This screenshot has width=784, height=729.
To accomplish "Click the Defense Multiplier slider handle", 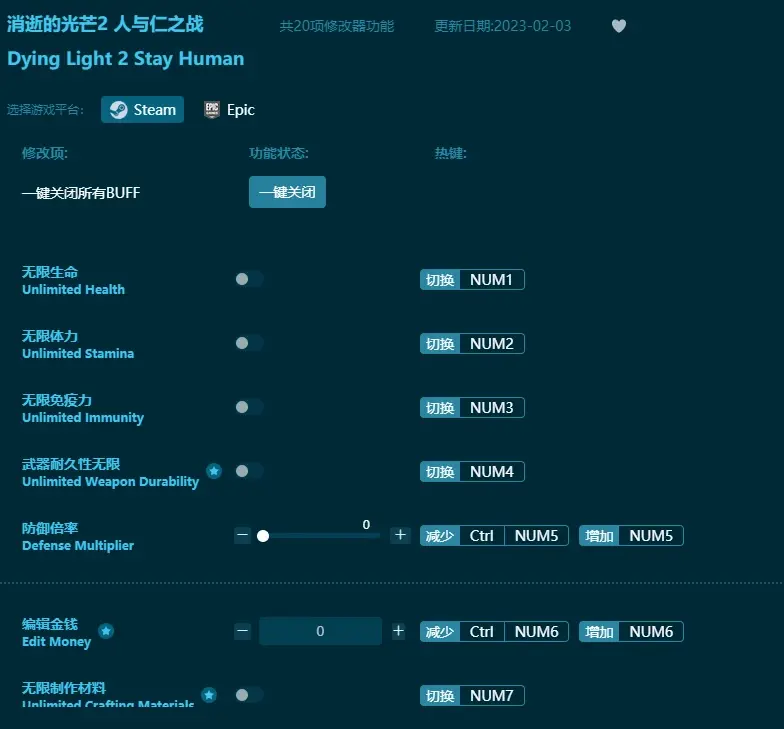I will 263,536.
